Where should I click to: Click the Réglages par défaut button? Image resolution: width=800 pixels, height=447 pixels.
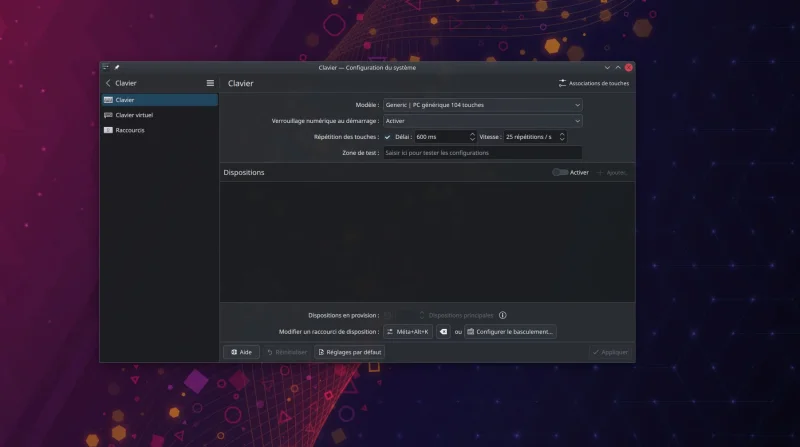(x=349, y=352)
